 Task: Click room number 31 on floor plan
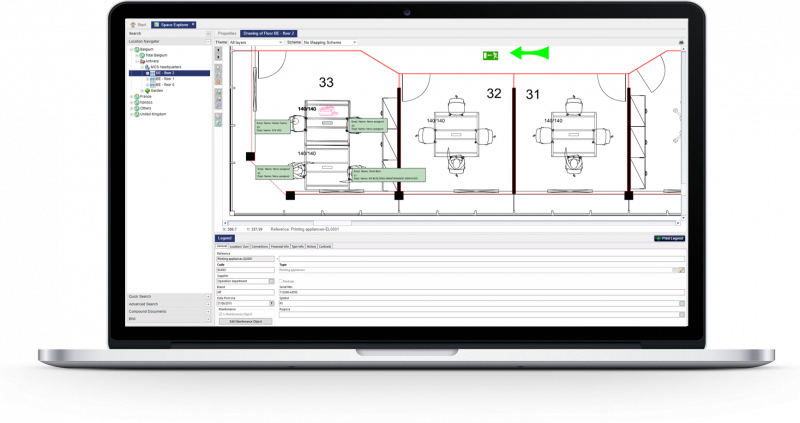[533, 94]
